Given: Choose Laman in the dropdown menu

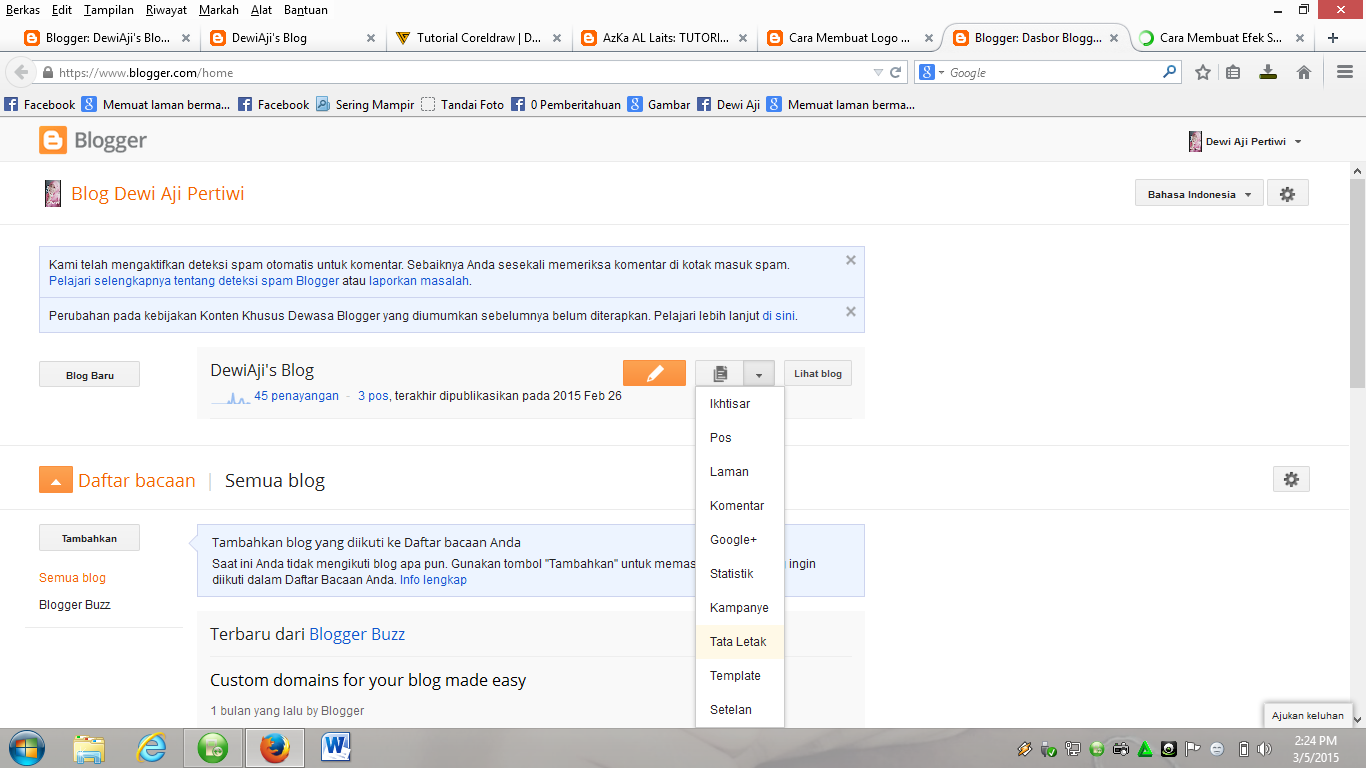Looking at the screenshot, I should coord(740,472).
